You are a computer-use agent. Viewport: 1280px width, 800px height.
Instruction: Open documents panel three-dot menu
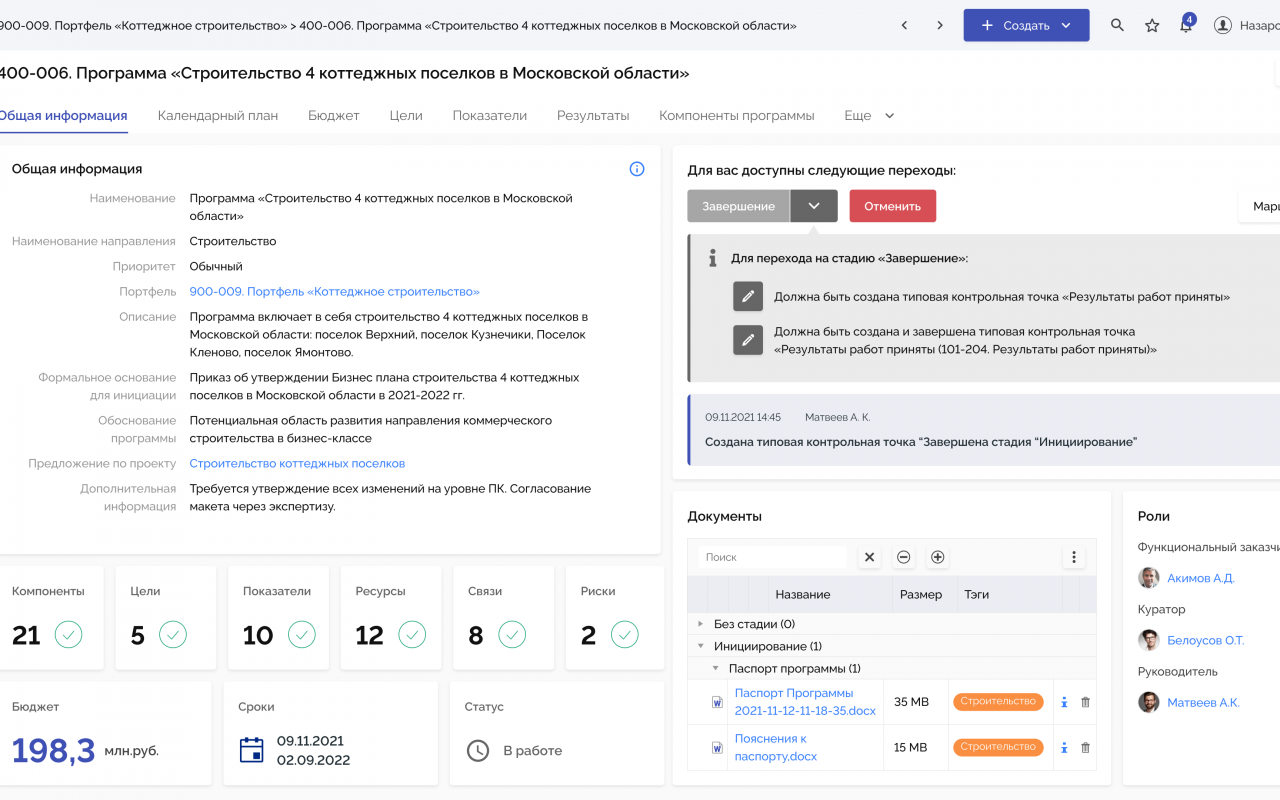(x=1073, y=557)
